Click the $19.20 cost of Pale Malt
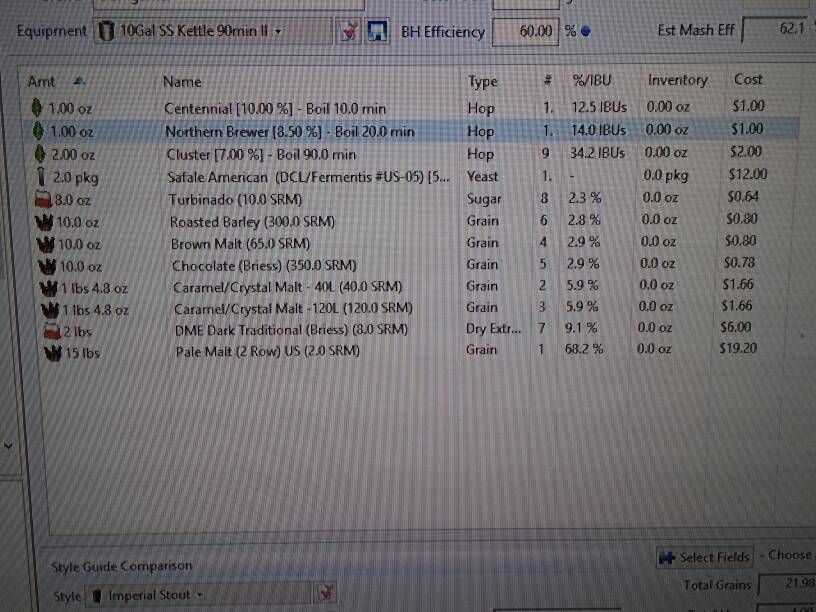The width and height of the screenshot is (816, 612). (738, 348)
